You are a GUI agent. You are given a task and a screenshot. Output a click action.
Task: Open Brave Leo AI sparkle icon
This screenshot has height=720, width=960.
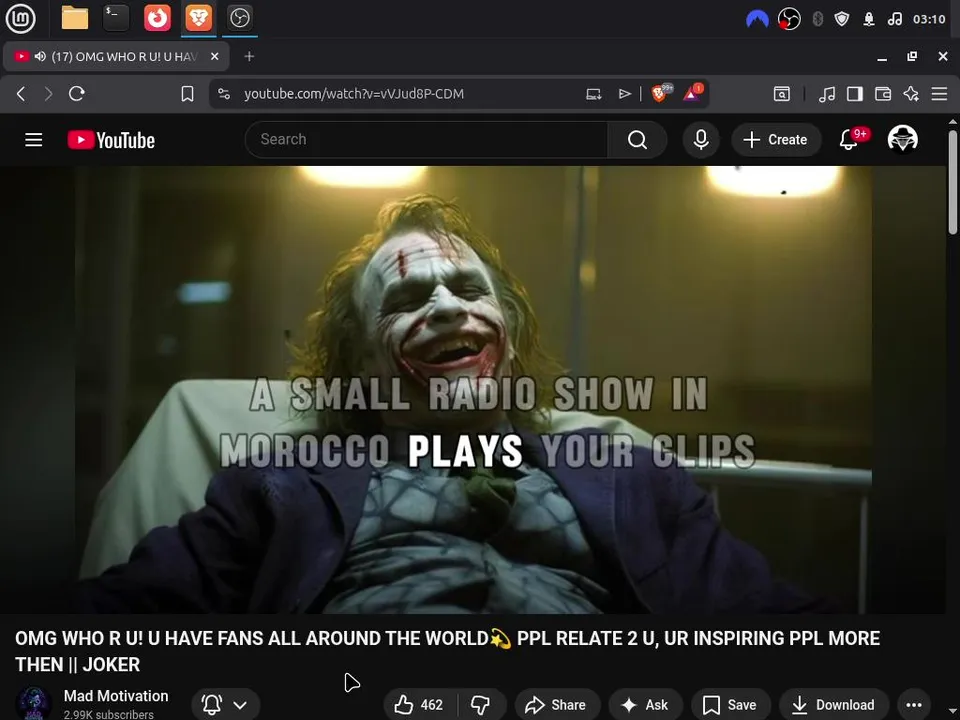pos(911,94)
